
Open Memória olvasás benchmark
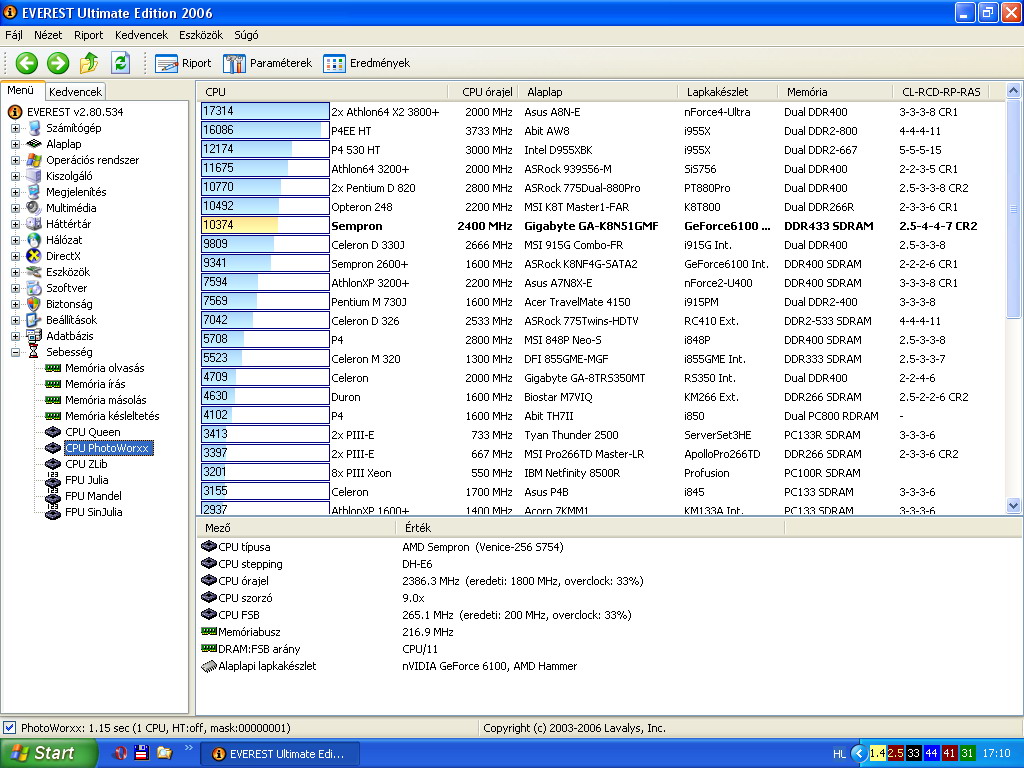(x=104, y=368)
